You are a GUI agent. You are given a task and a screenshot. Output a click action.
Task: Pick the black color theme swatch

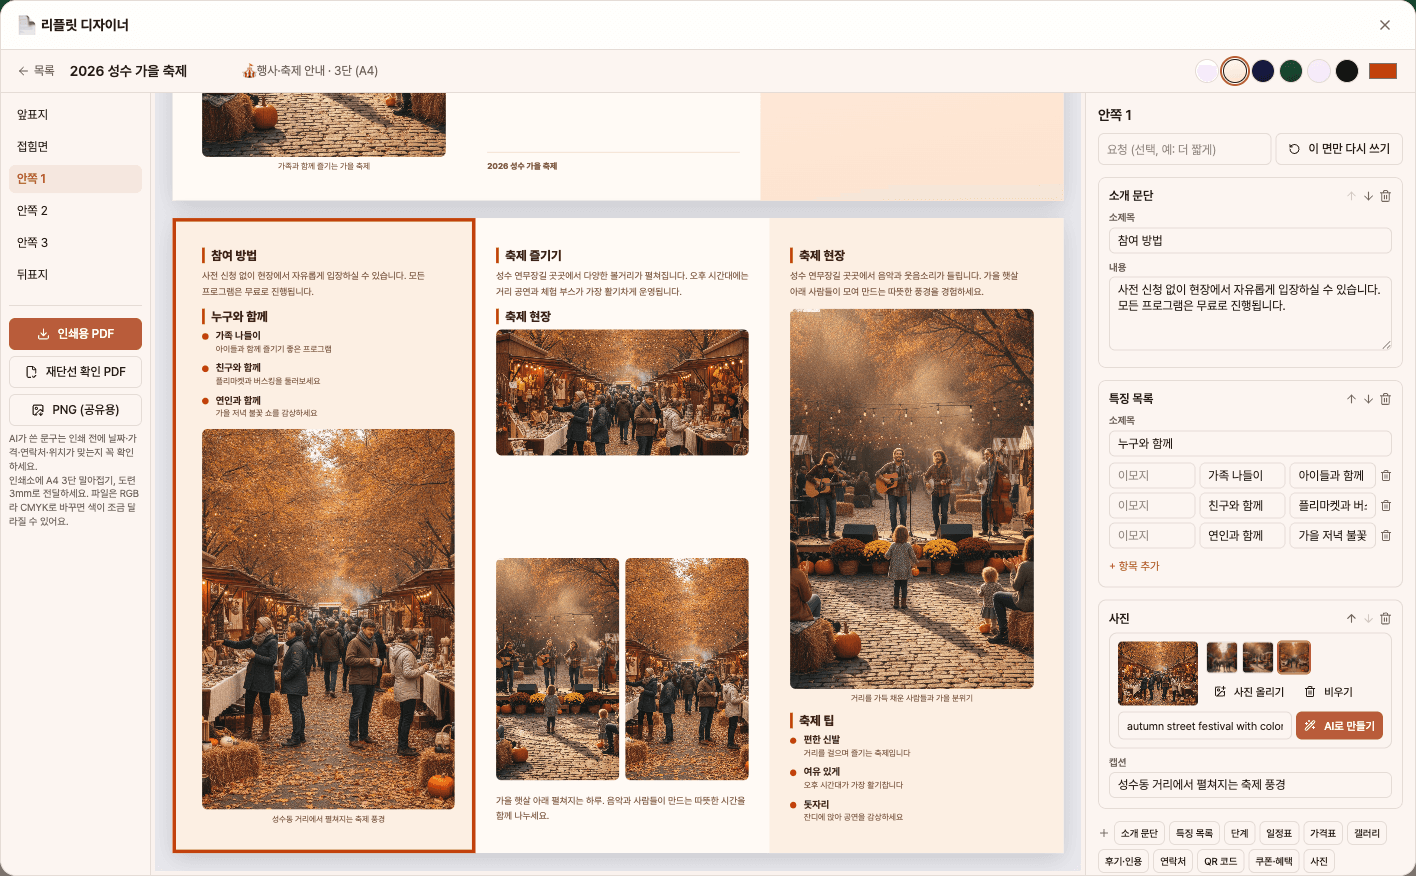click(1347, 71)
